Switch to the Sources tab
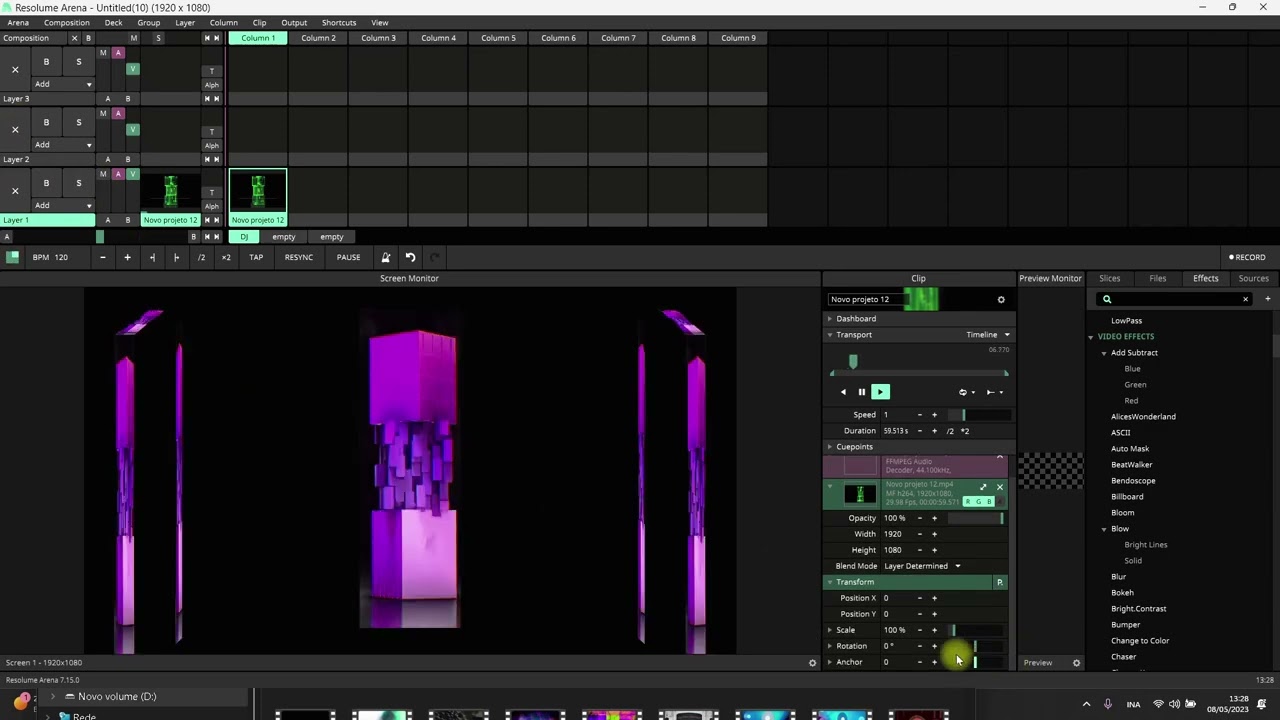Image resolution: width=1280 pixels, height=720 pixels. (1253, 278)
